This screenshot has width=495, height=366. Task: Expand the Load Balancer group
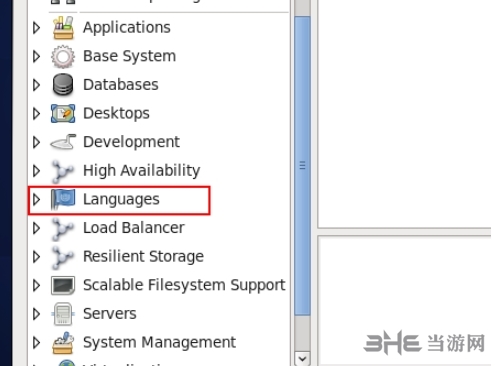tap(37, 228)
